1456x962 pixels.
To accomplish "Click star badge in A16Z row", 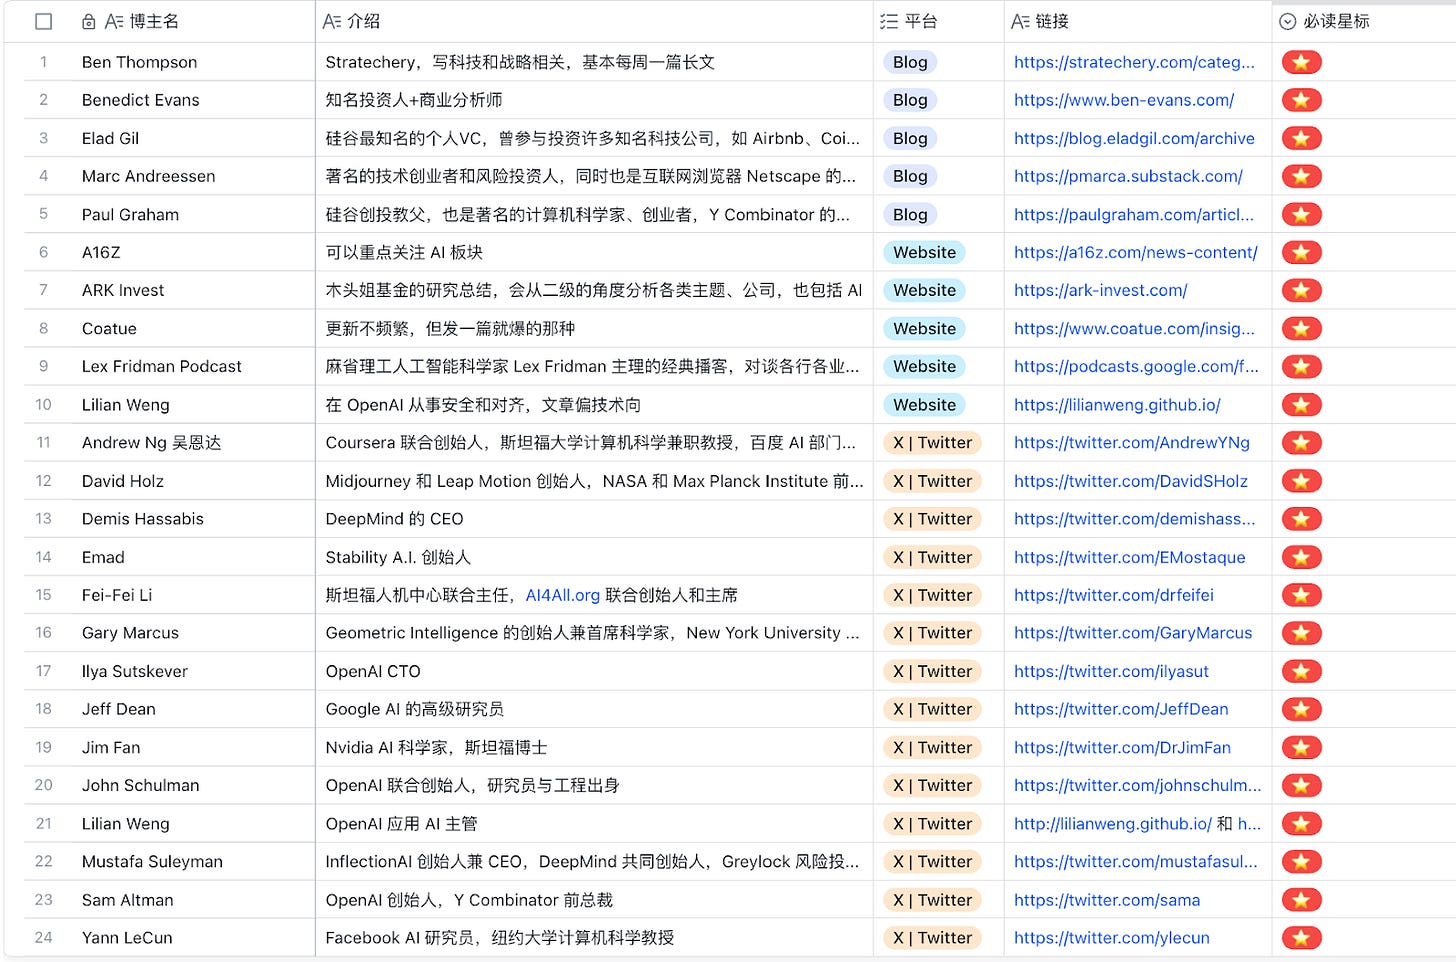I will pos(1301,252).
